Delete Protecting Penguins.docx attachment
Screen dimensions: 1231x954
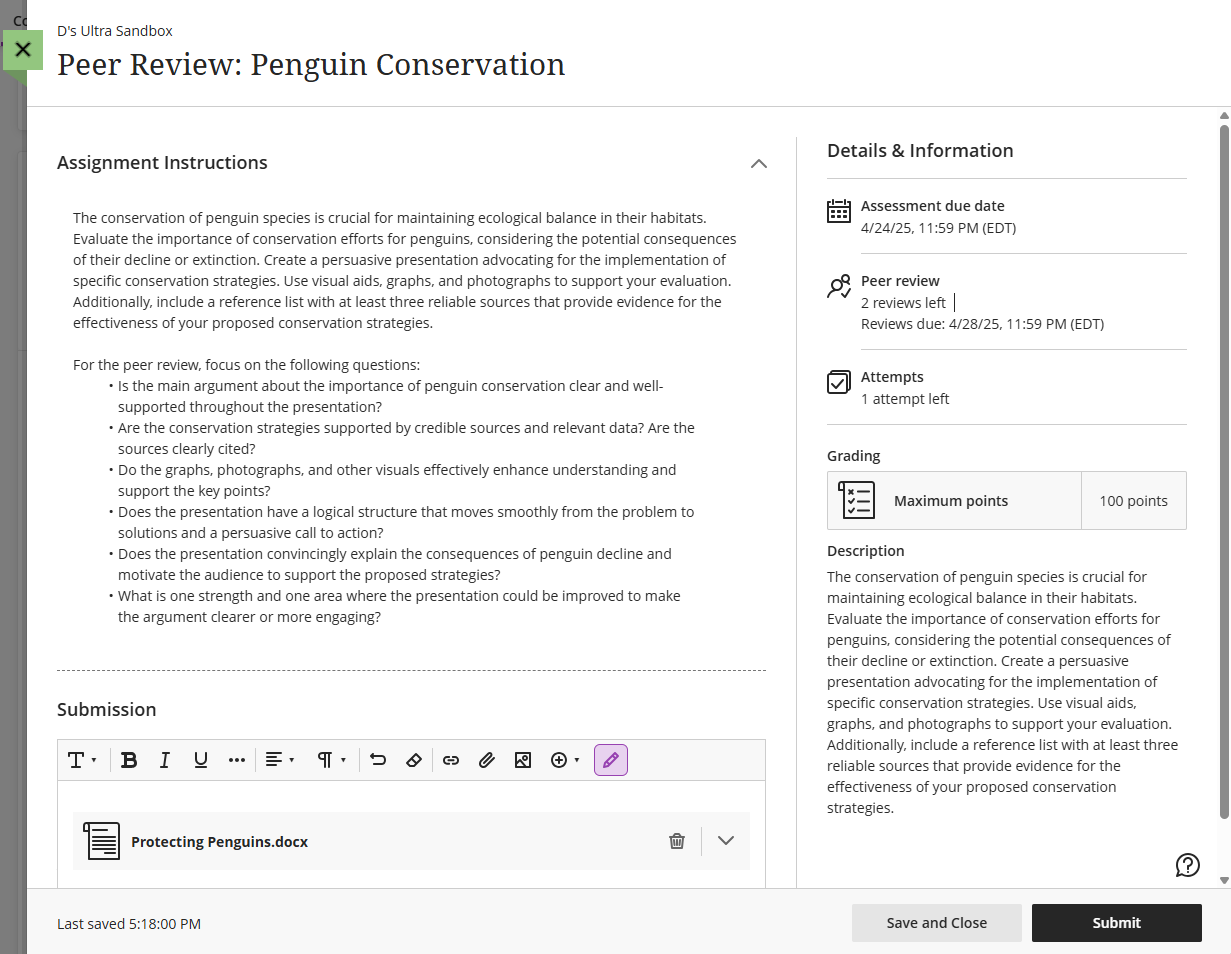(x=677, y=841)
